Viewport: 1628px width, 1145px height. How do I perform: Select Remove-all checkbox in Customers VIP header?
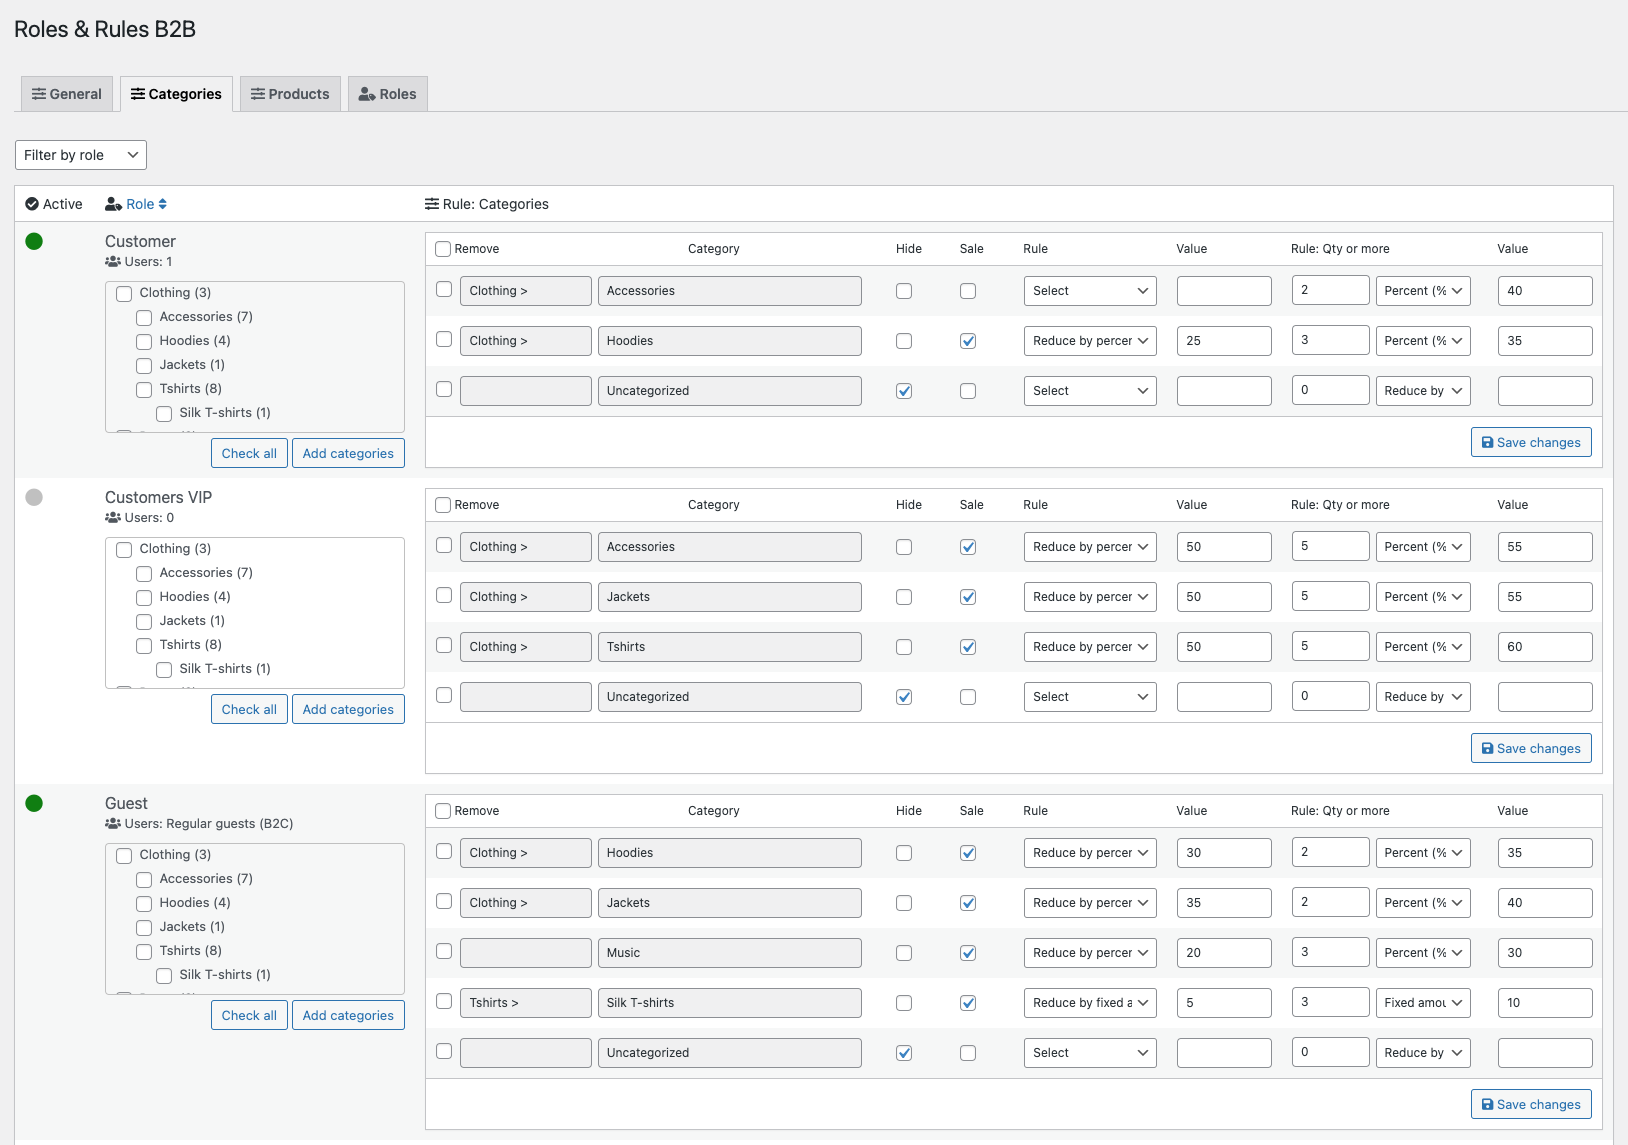443,505
